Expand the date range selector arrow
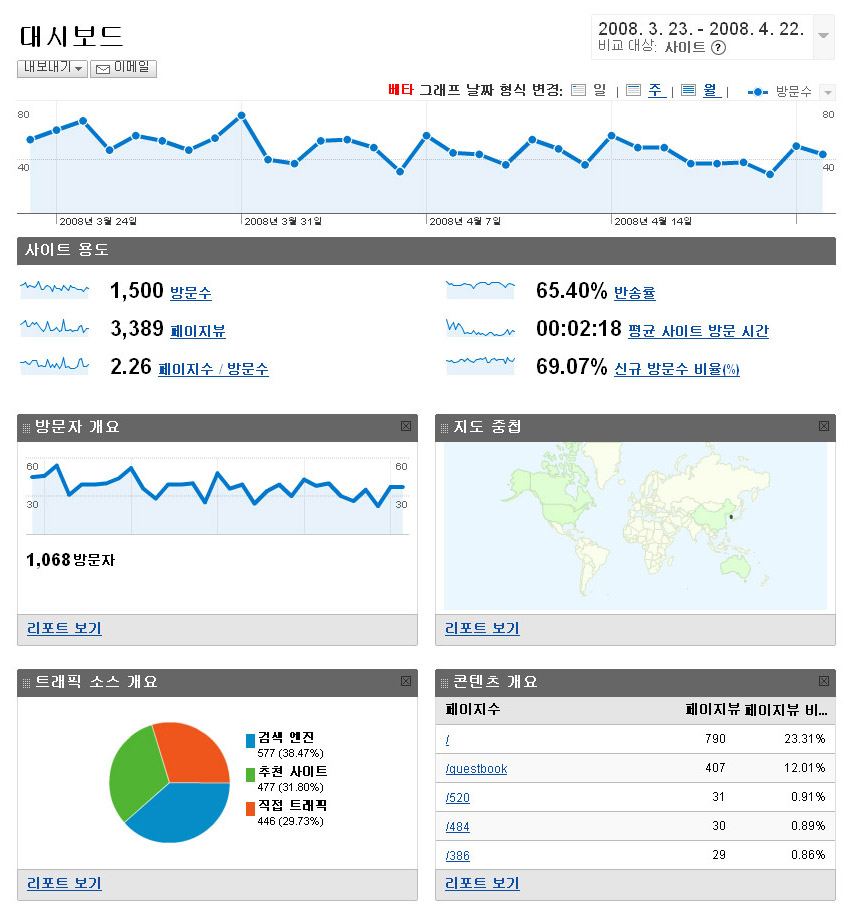The height and width of the screenshot is (912, 850). [823, 36]
